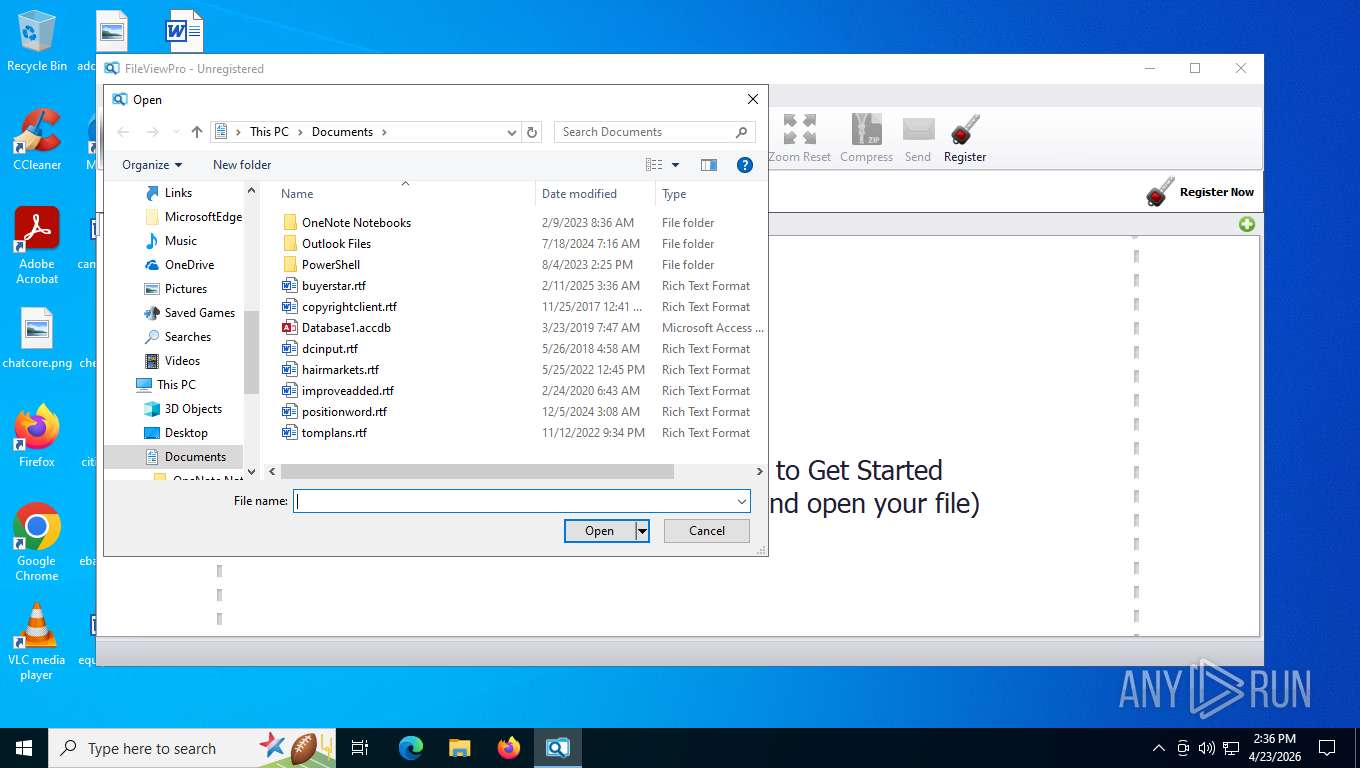Select the positionword.rtf file

[x=344, y=412]
